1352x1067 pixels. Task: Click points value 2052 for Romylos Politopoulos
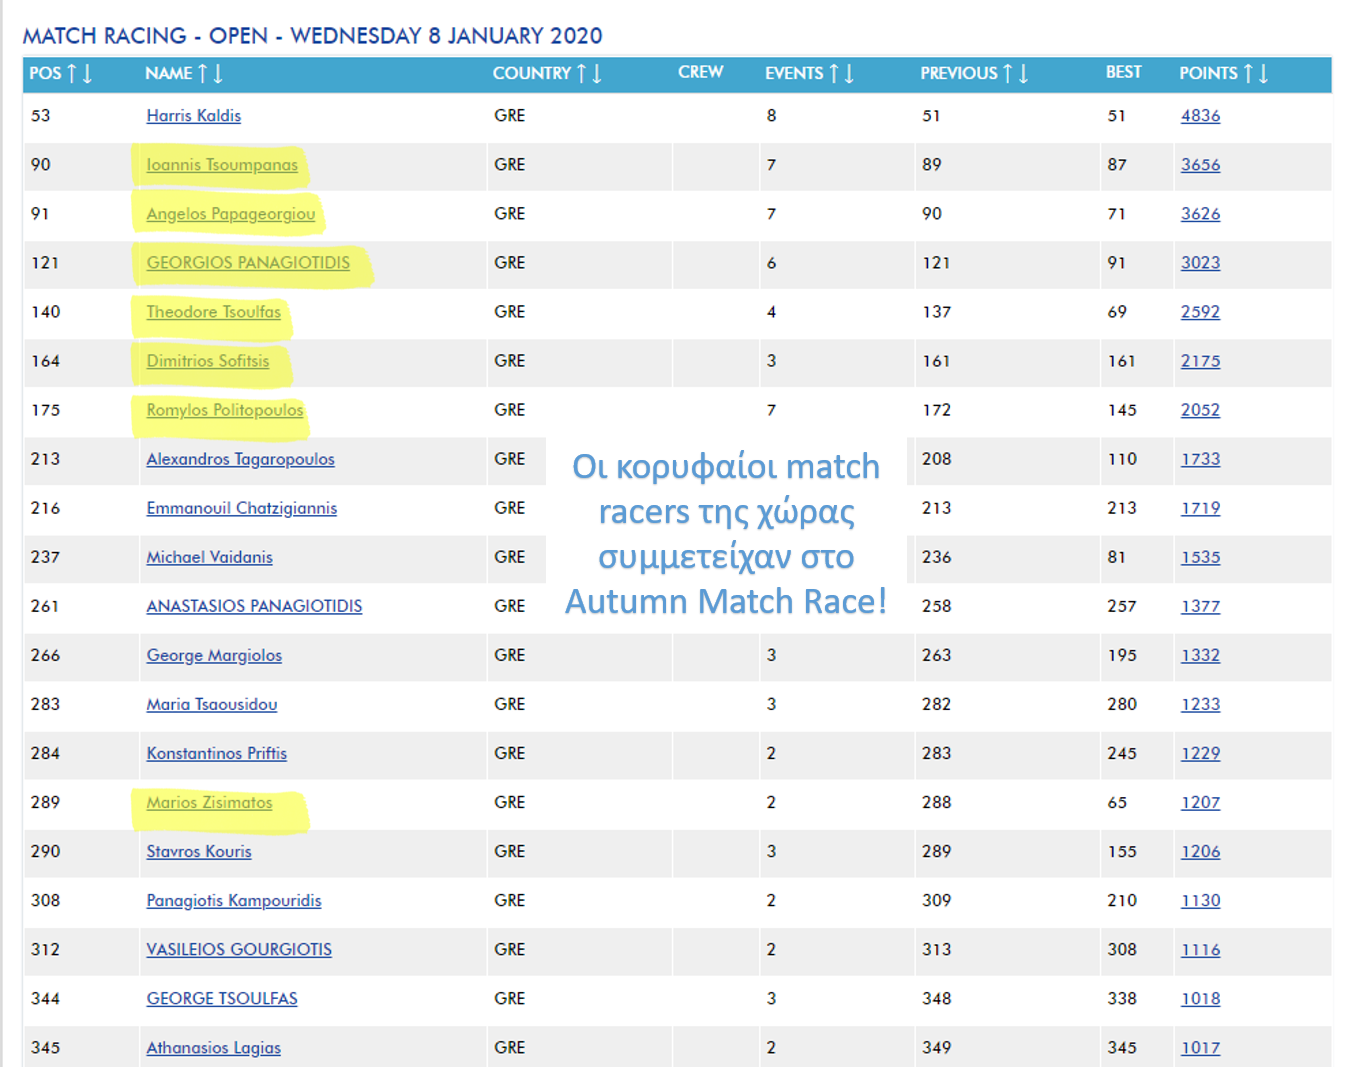(1200, 410)
